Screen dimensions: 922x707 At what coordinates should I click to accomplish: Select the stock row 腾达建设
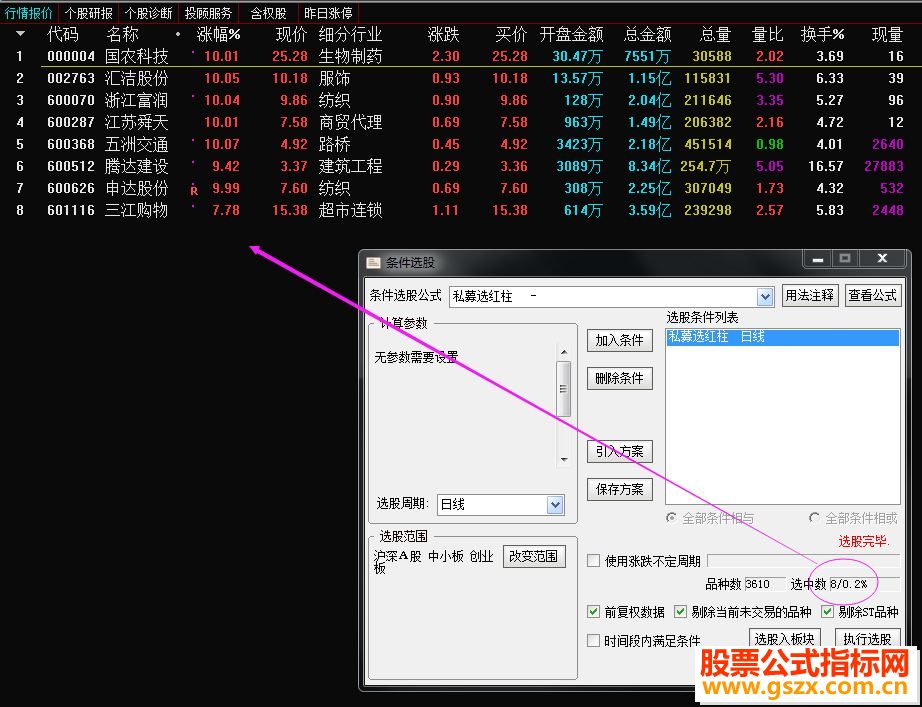461,166
